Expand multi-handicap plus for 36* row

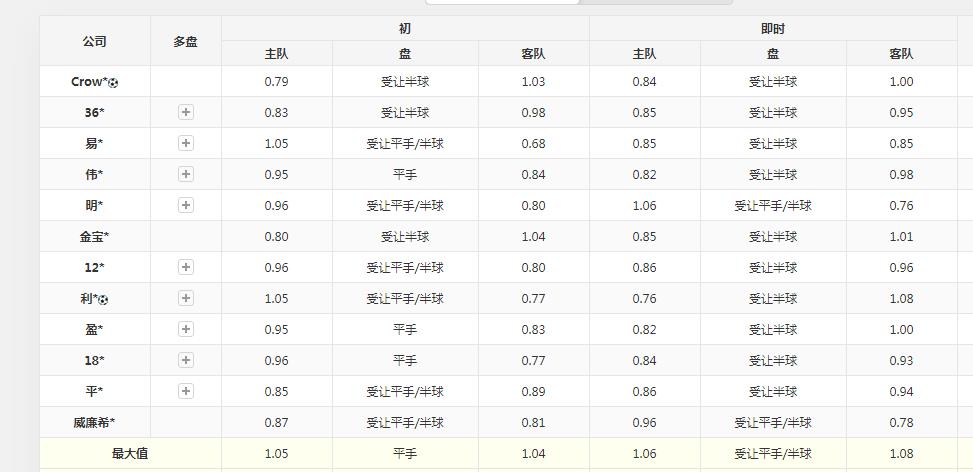(186, 112)
